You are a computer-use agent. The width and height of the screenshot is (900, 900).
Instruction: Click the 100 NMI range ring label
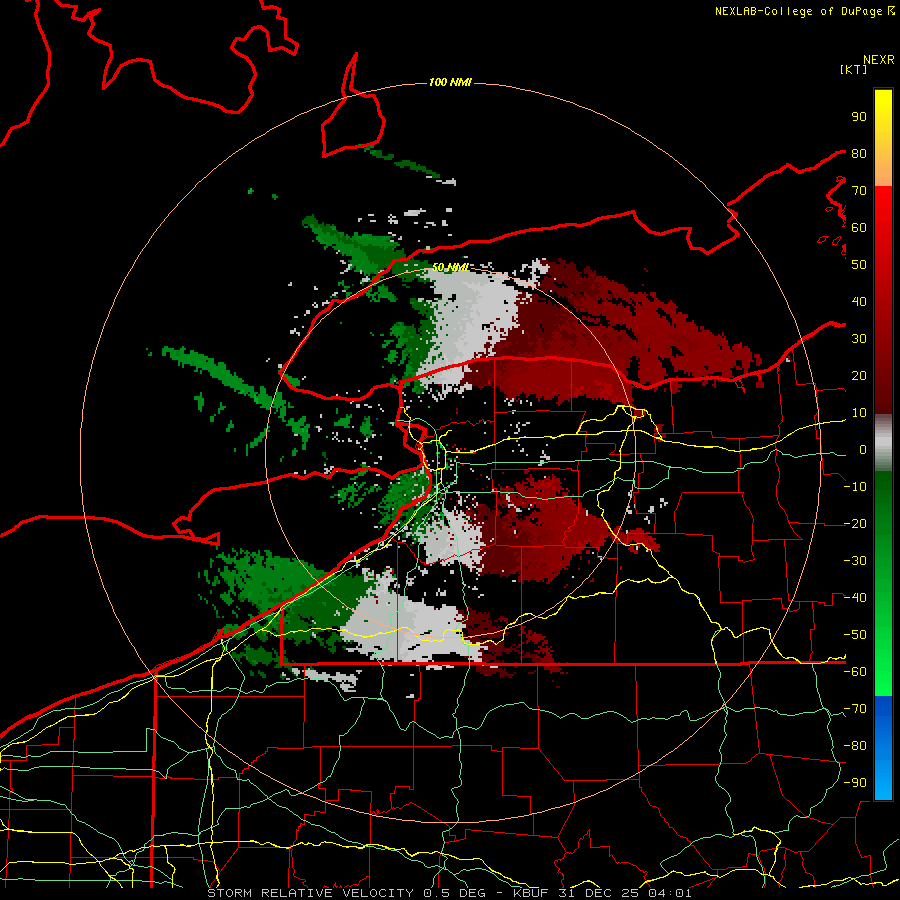click(x=450, y=83)
